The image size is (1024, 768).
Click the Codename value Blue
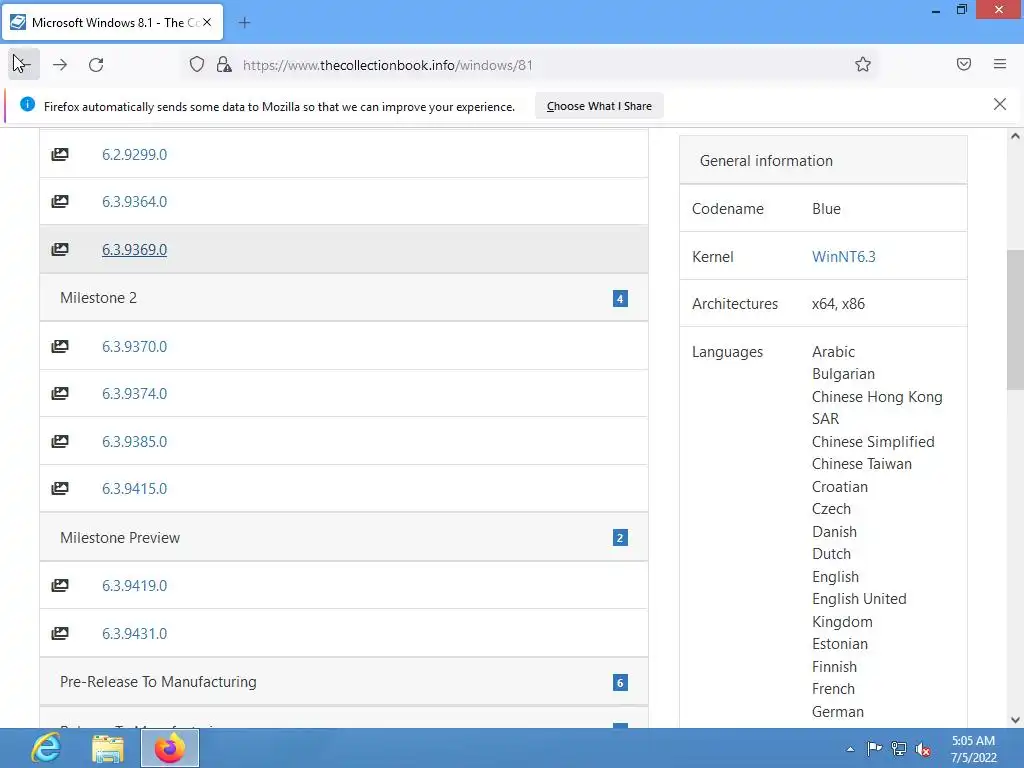click(826, 209)
